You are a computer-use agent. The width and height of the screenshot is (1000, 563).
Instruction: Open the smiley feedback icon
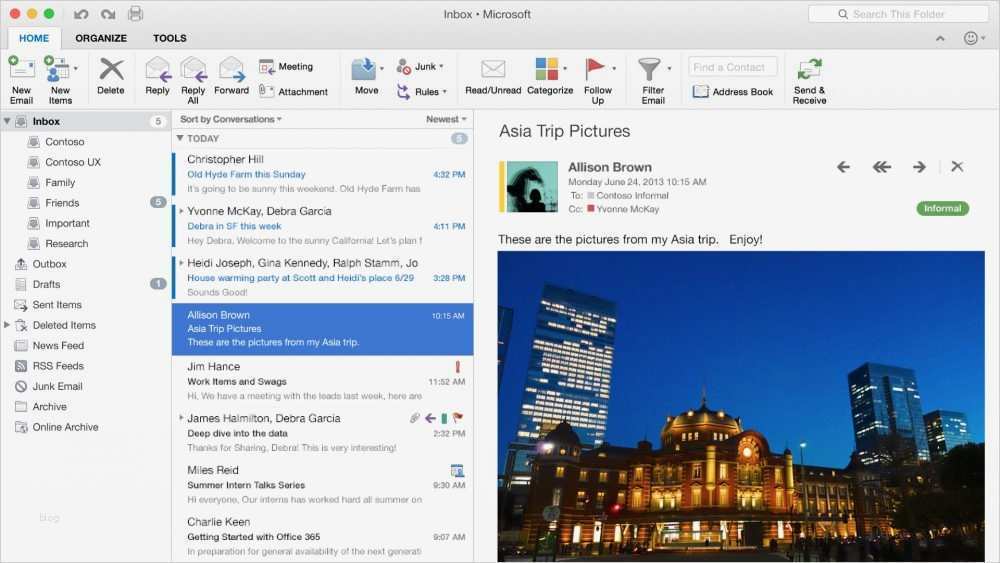[971, 38]
